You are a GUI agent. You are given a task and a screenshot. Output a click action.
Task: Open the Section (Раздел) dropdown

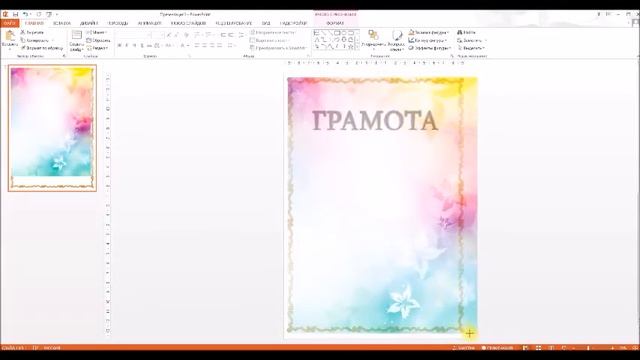pos(98,48)
